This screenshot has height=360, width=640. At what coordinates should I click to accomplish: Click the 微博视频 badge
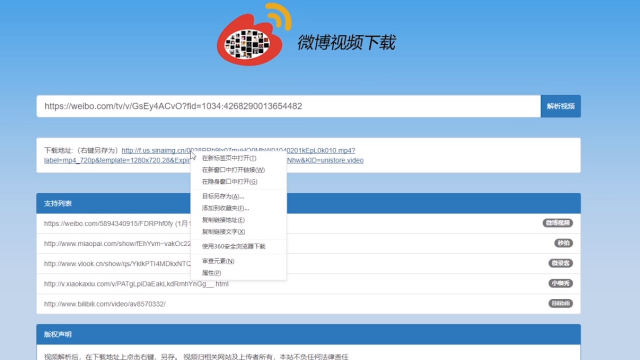[x=558, y=223]
